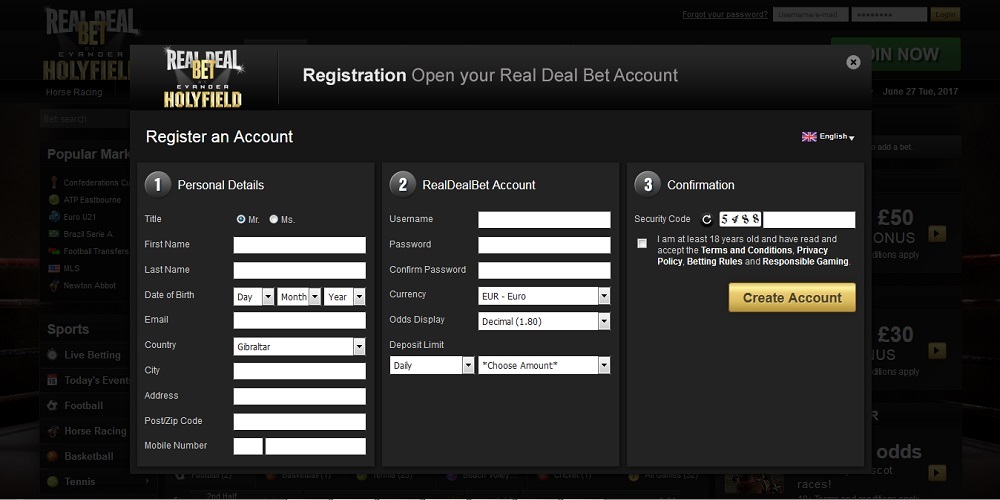Viewport: 1000px width, 500px height.
Task: Open Today's Events in Sports sidebar
Action: click(x=96, y=381)
